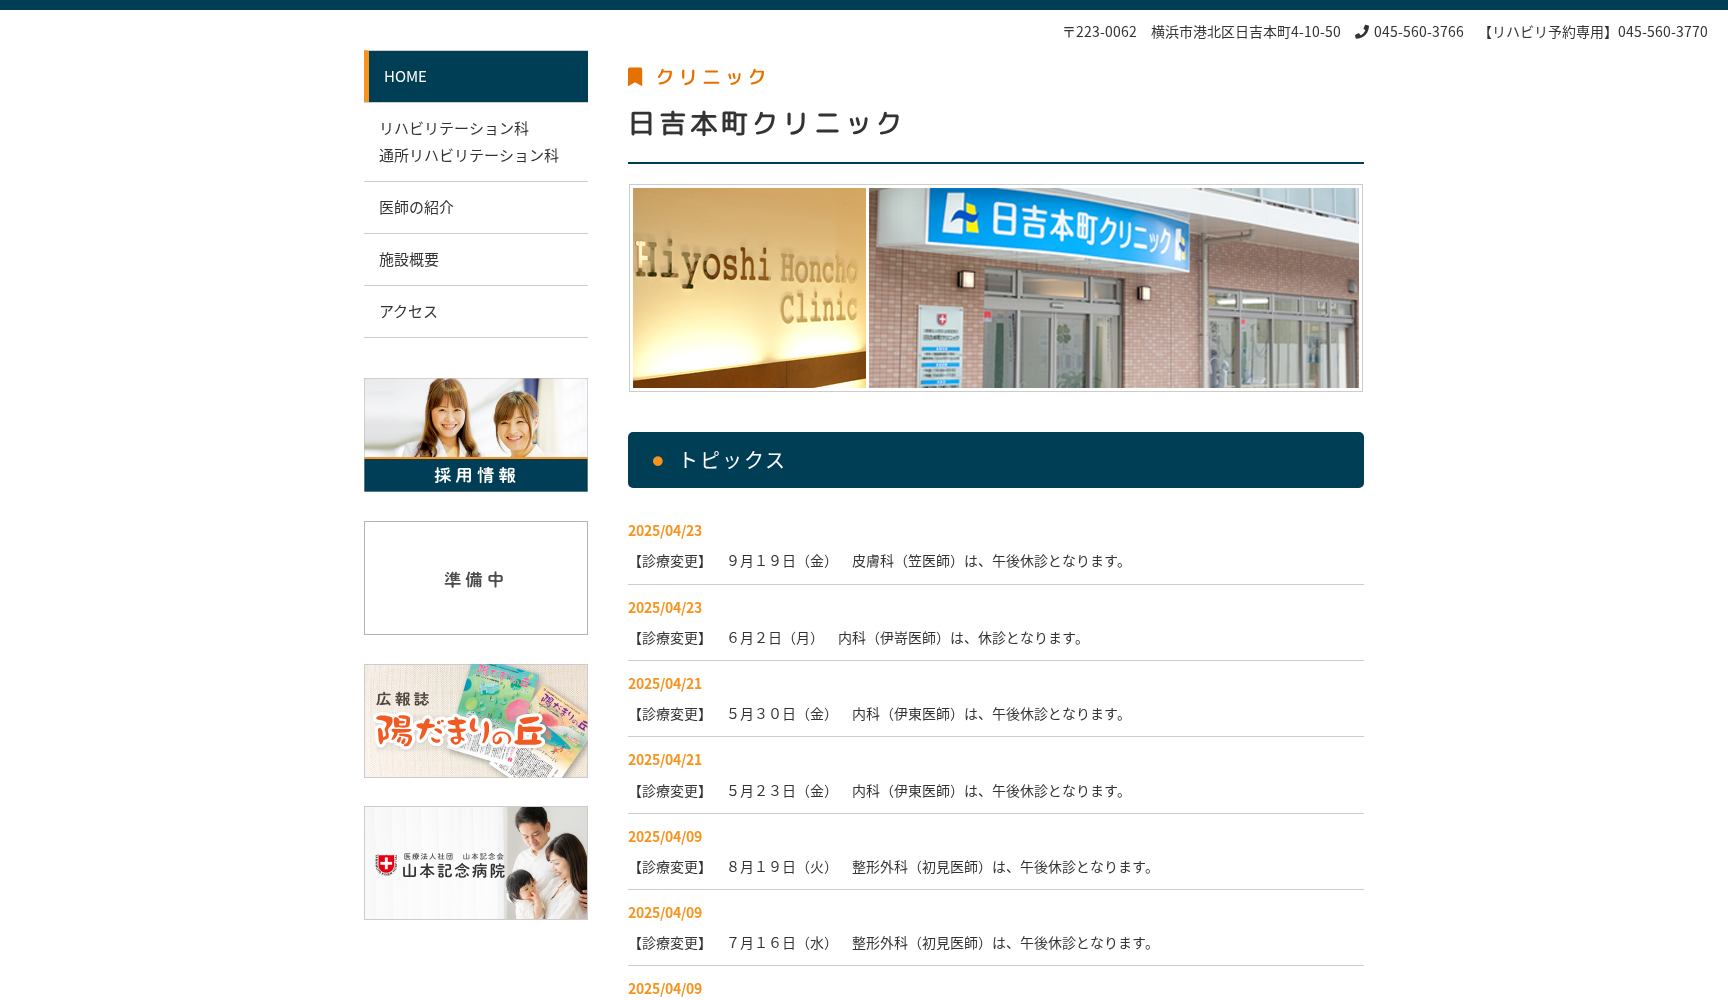The height and width of the screenshot is (1000, 1728).
Task: Go to 医師の紹介 page
Action: [416, 208]
